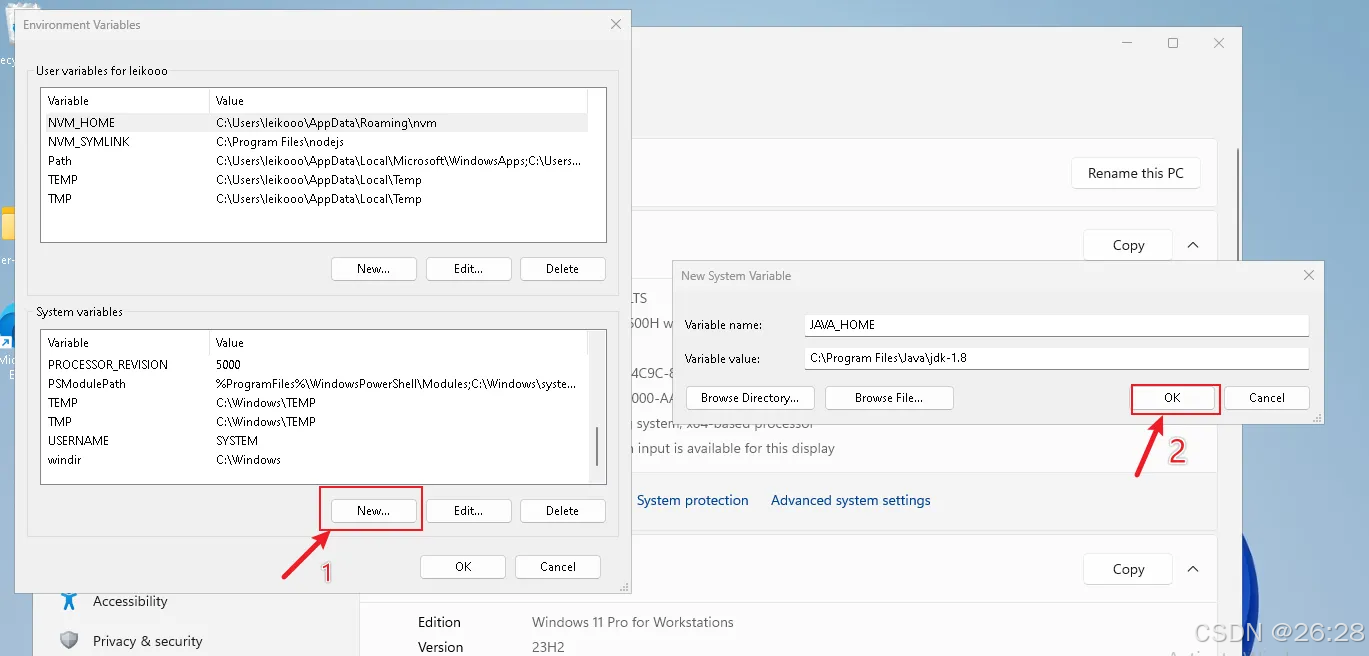Collapse the device specifications section chevron
Viewport: 1369px width, 656px height.
click(x=1193, y=245)
